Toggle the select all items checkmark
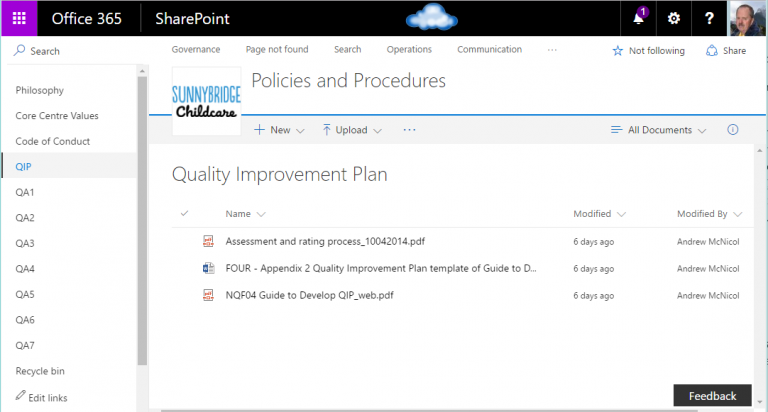 tap(184, 213)
